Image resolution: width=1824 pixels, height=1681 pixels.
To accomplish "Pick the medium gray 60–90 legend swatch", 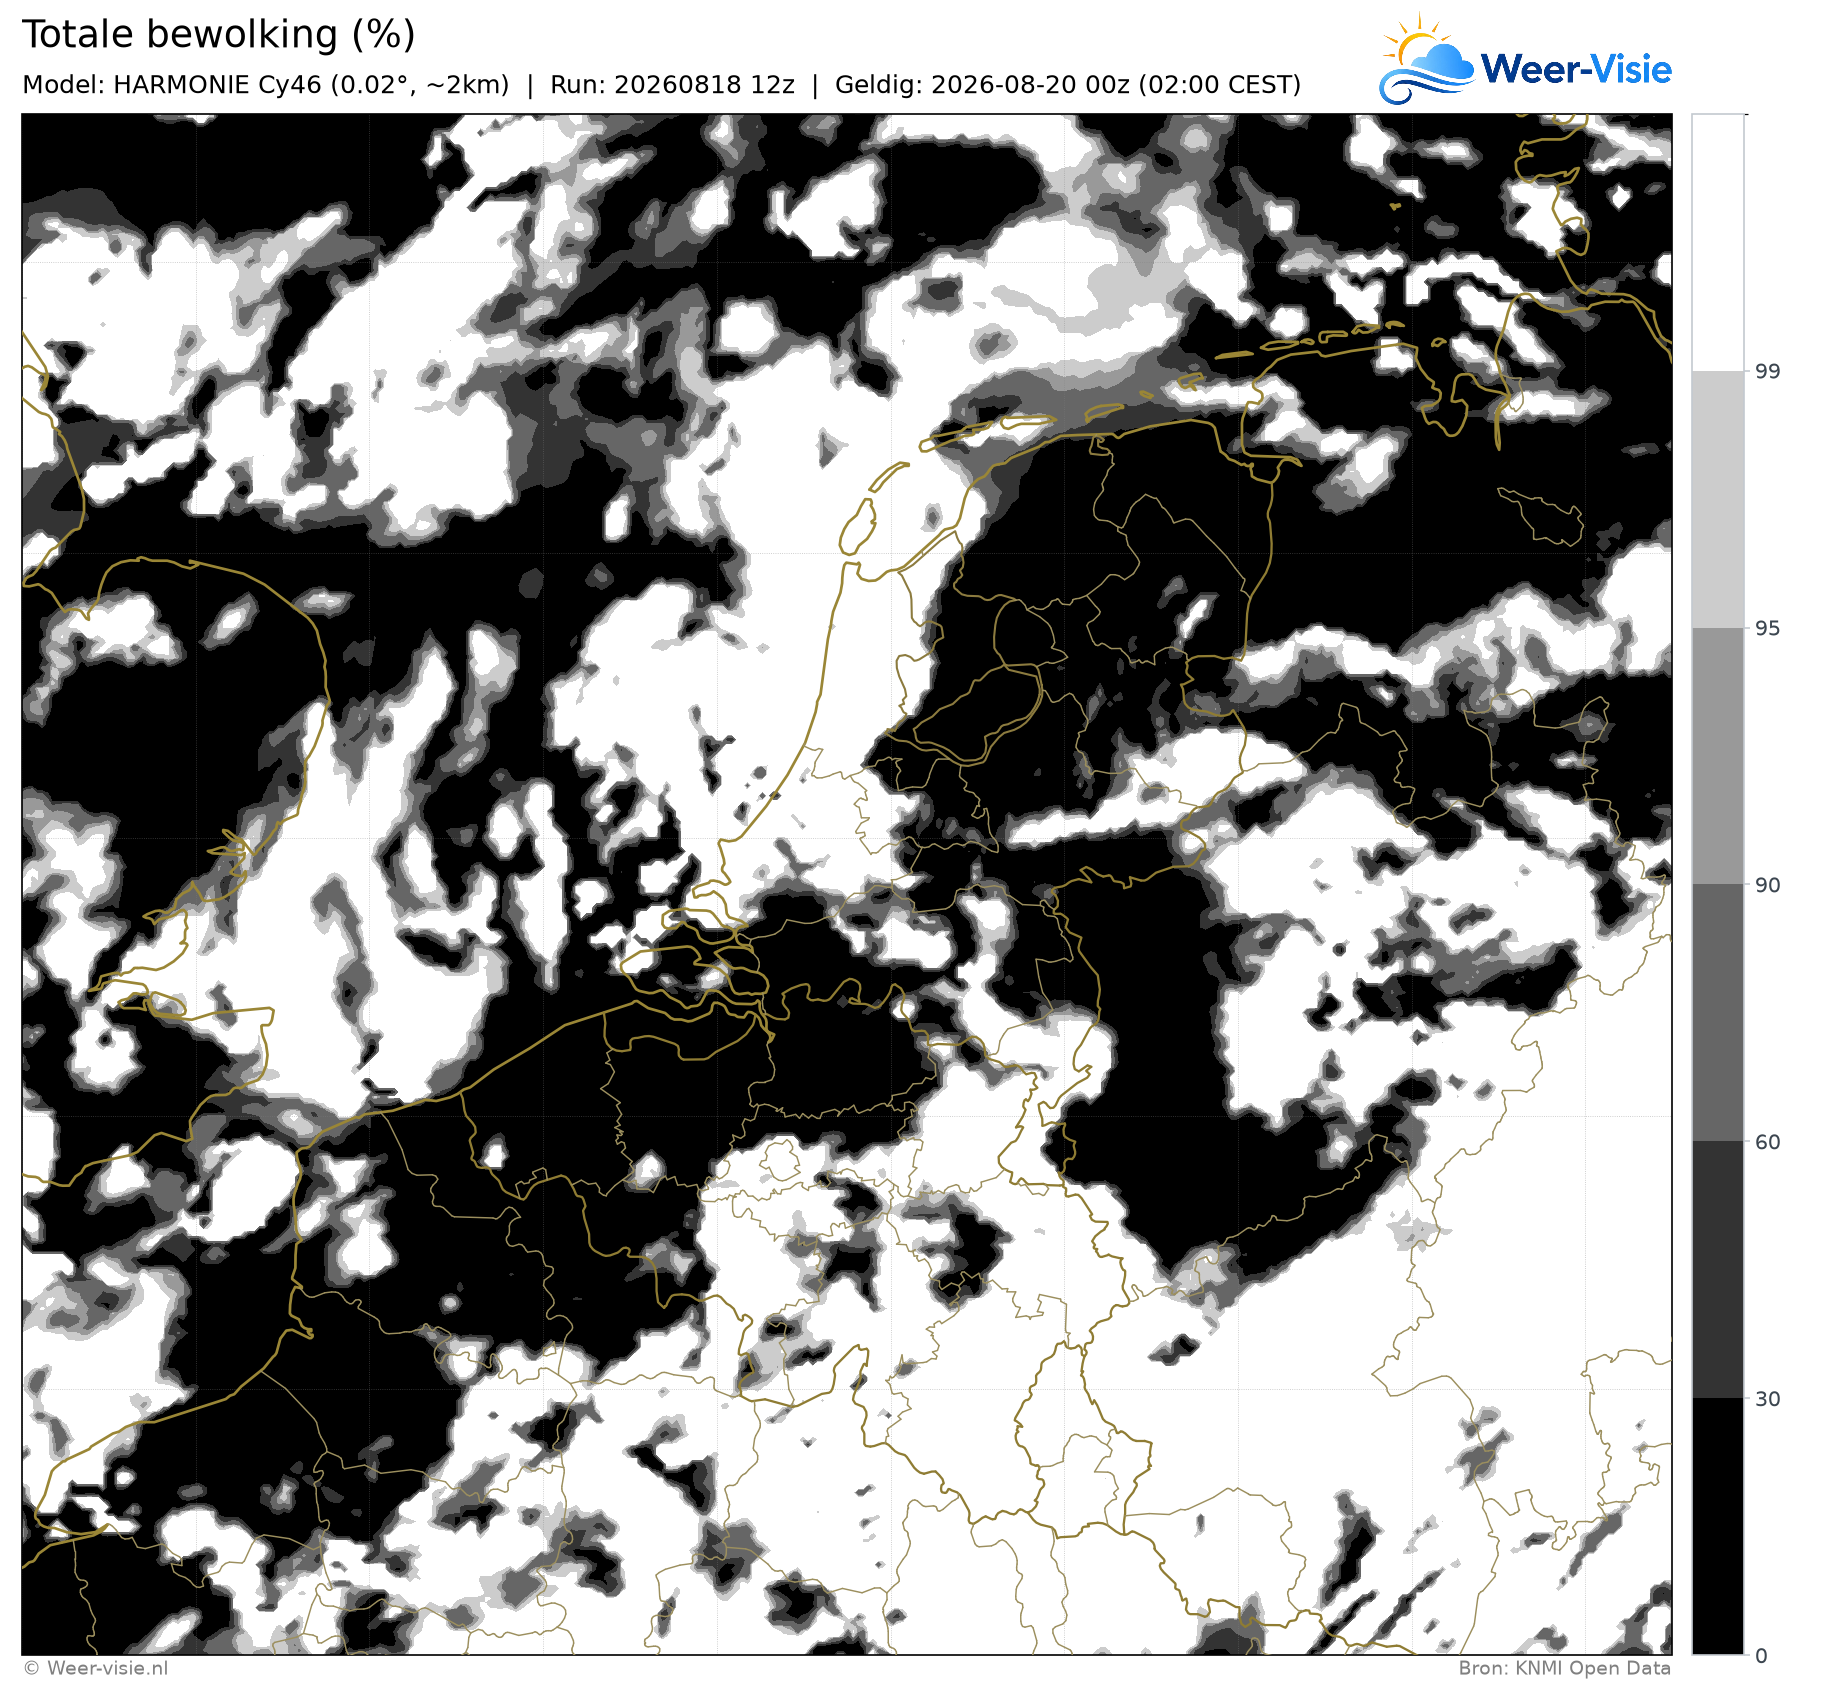I will click(x=1718, y=1012).
